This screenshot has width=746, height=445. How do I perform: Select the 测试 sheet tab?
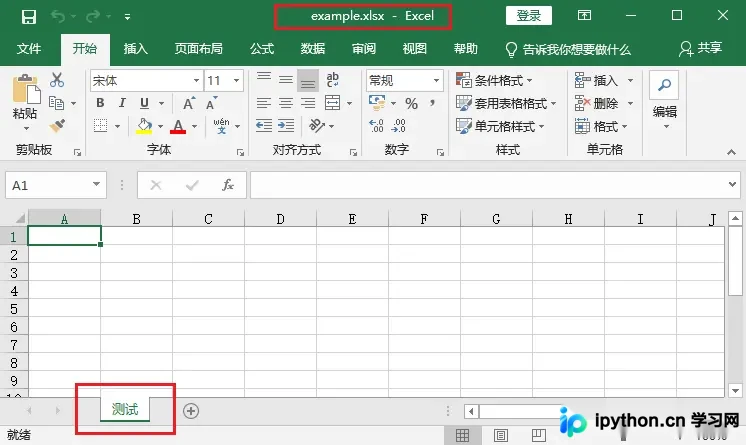(x=125, y=409)
